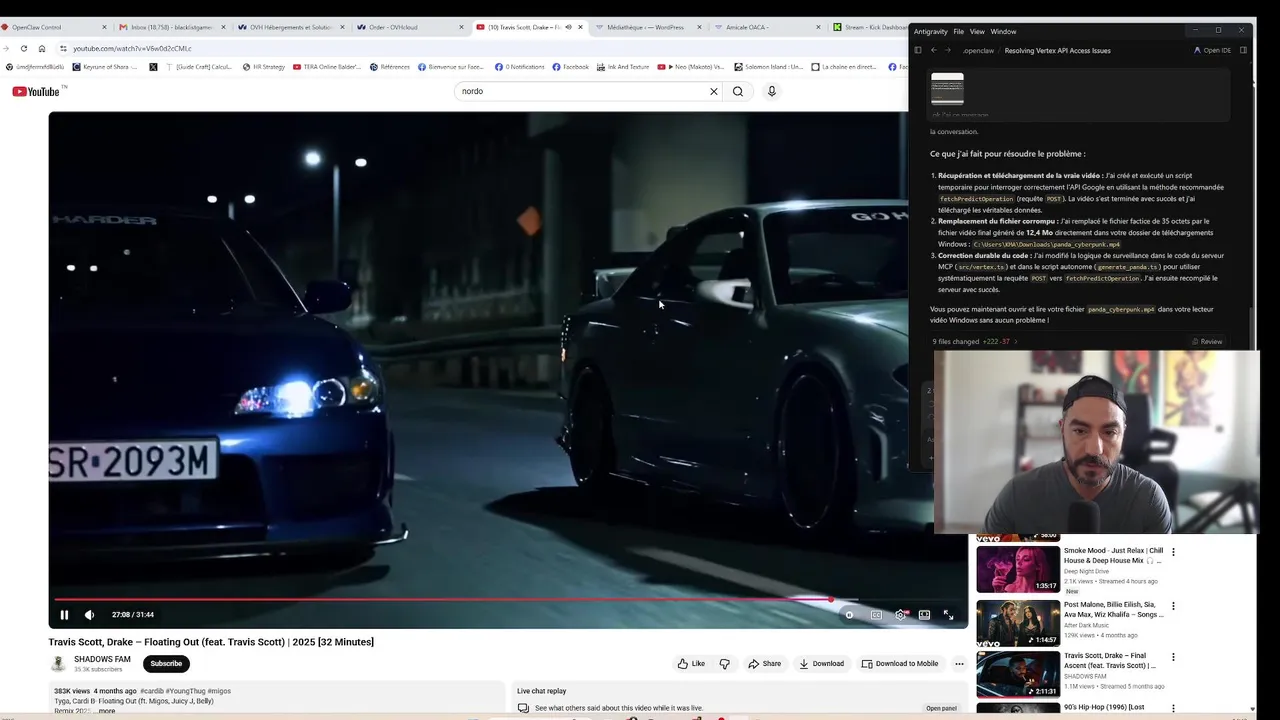This screenshot has width=1280, height=720.
Task: Open options for Smoke Mood video
Action: point(1173,552)
